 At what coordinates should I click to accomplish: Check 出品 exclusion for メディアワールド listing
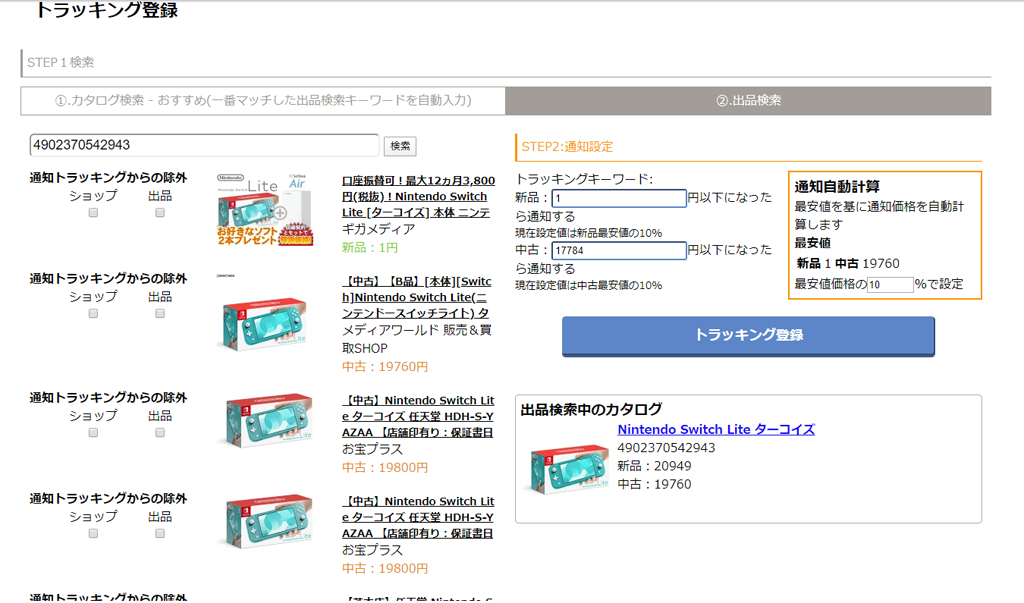click(x=160, y=314)
